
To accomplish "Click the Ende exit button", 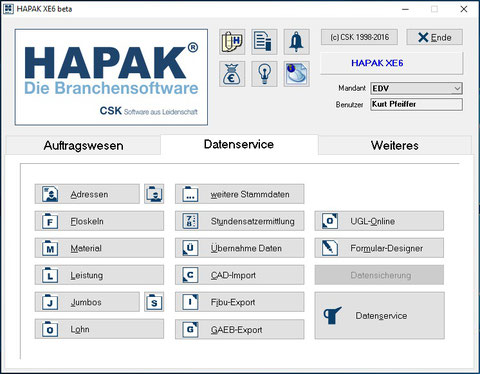I will tap(434, 37).
